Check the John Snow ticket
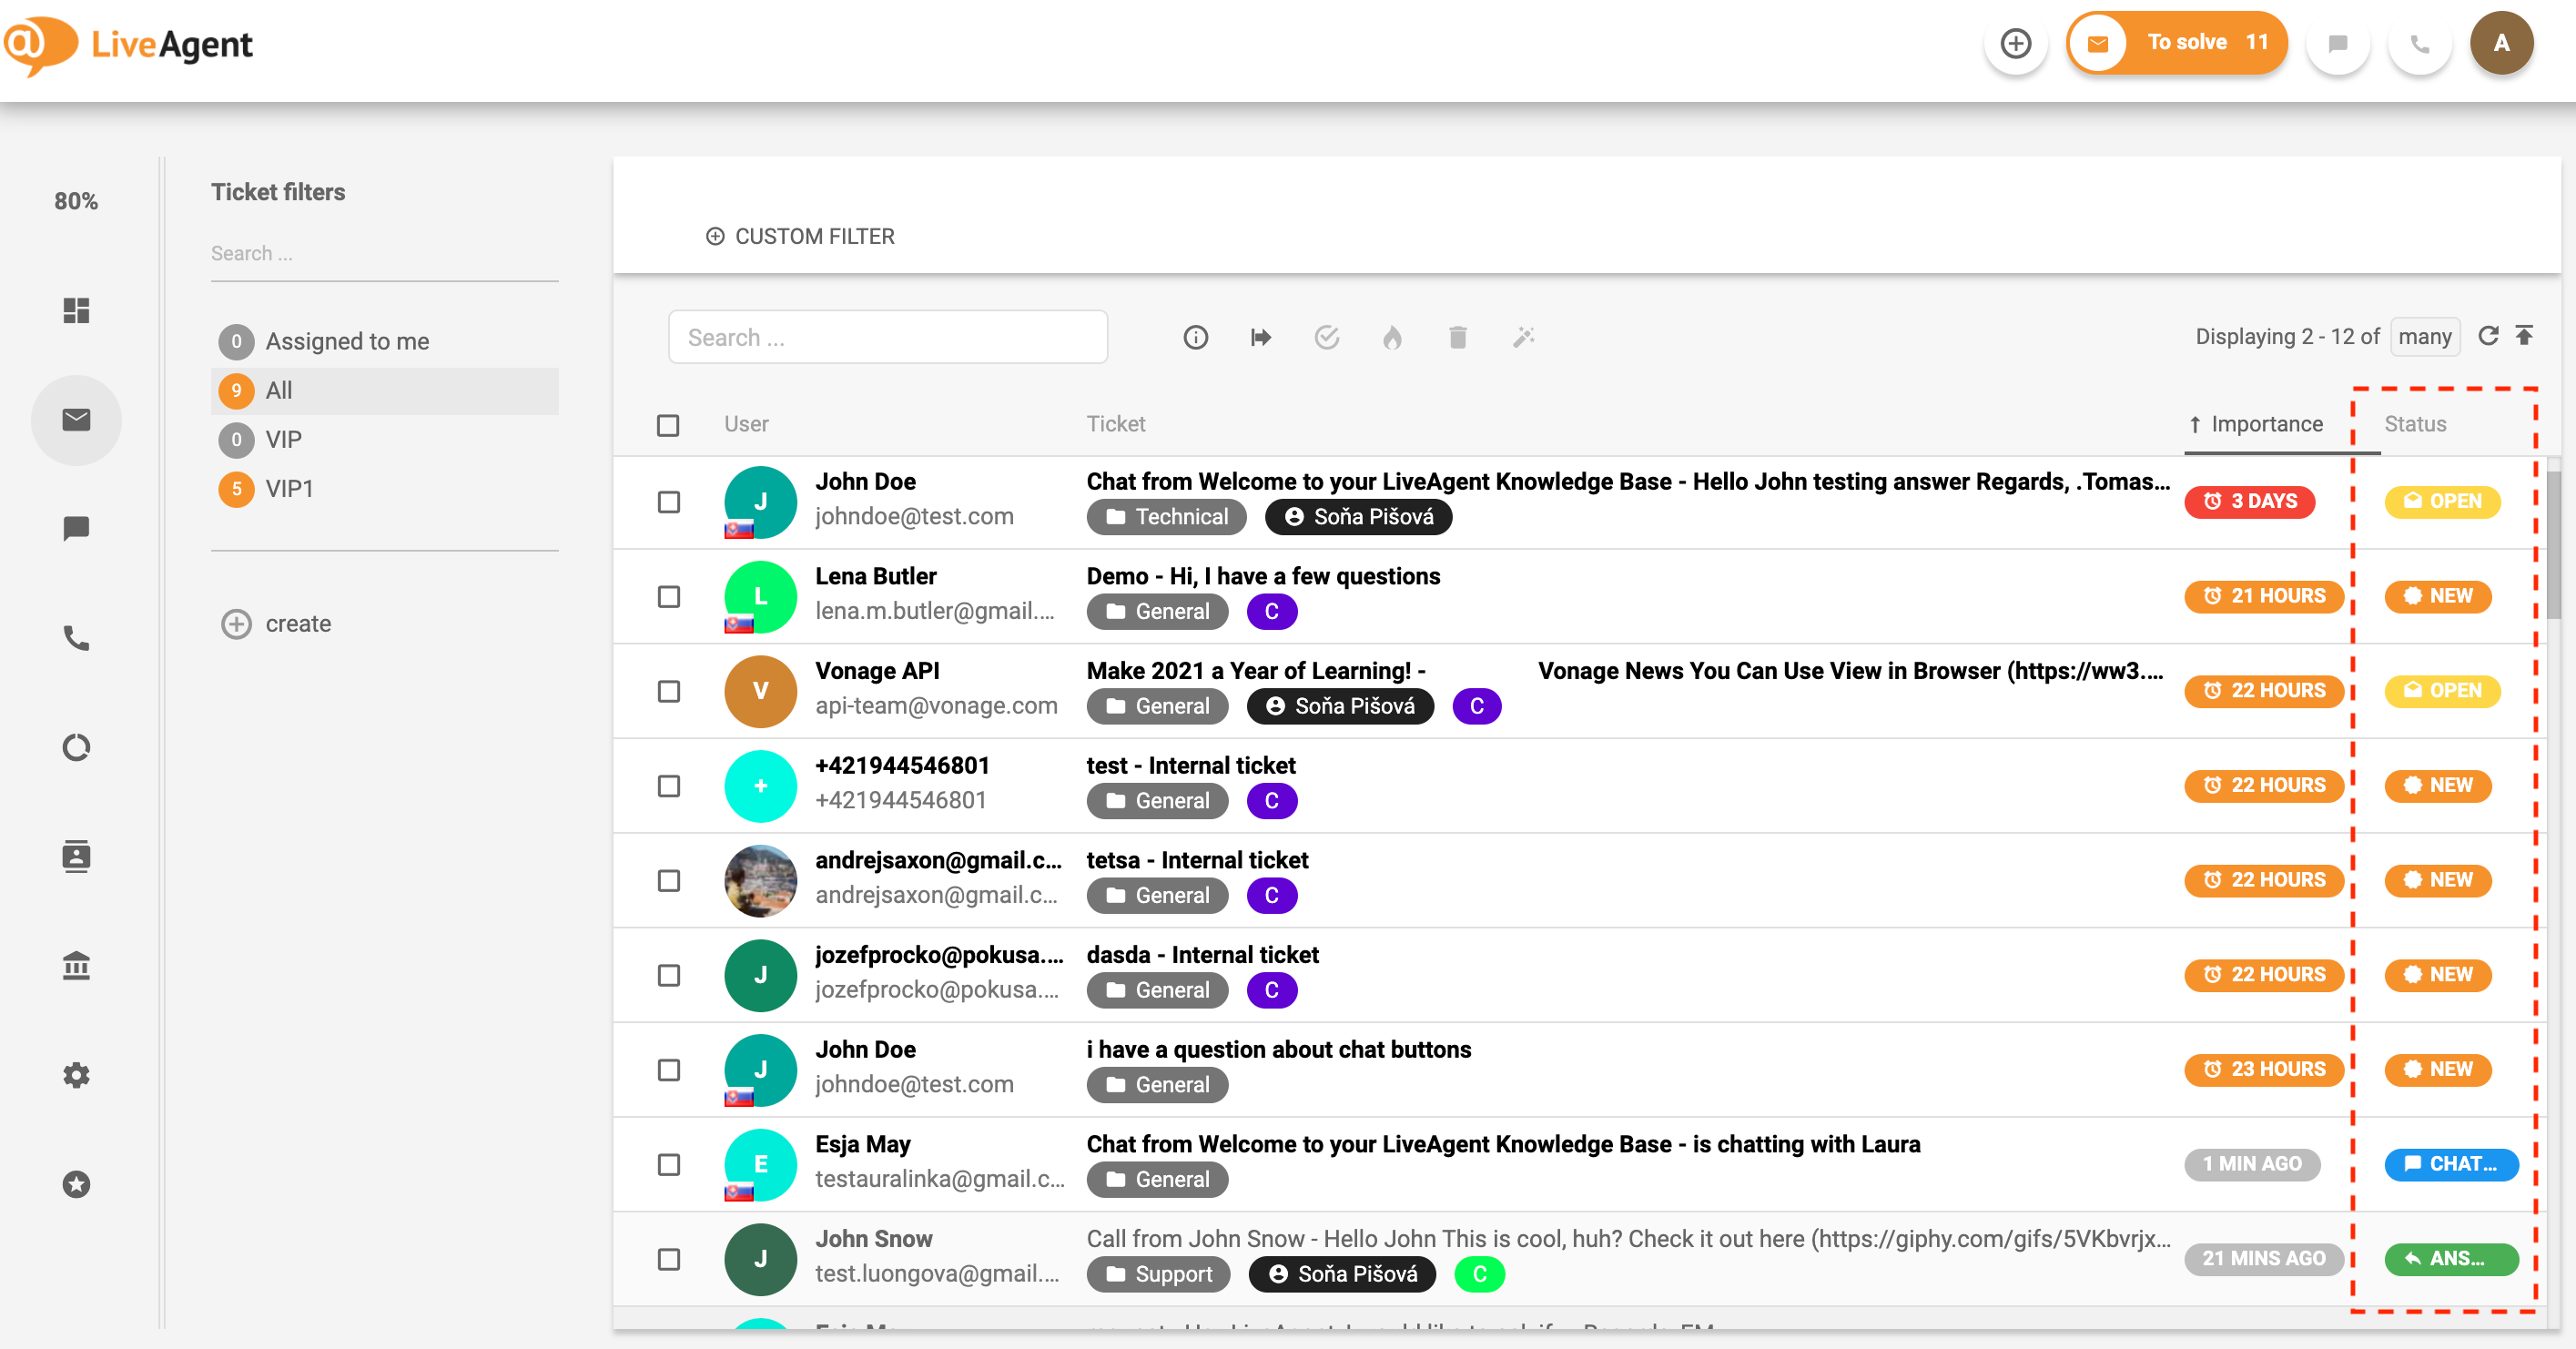2576x1349 pixels. click(x=669, y=1260)
